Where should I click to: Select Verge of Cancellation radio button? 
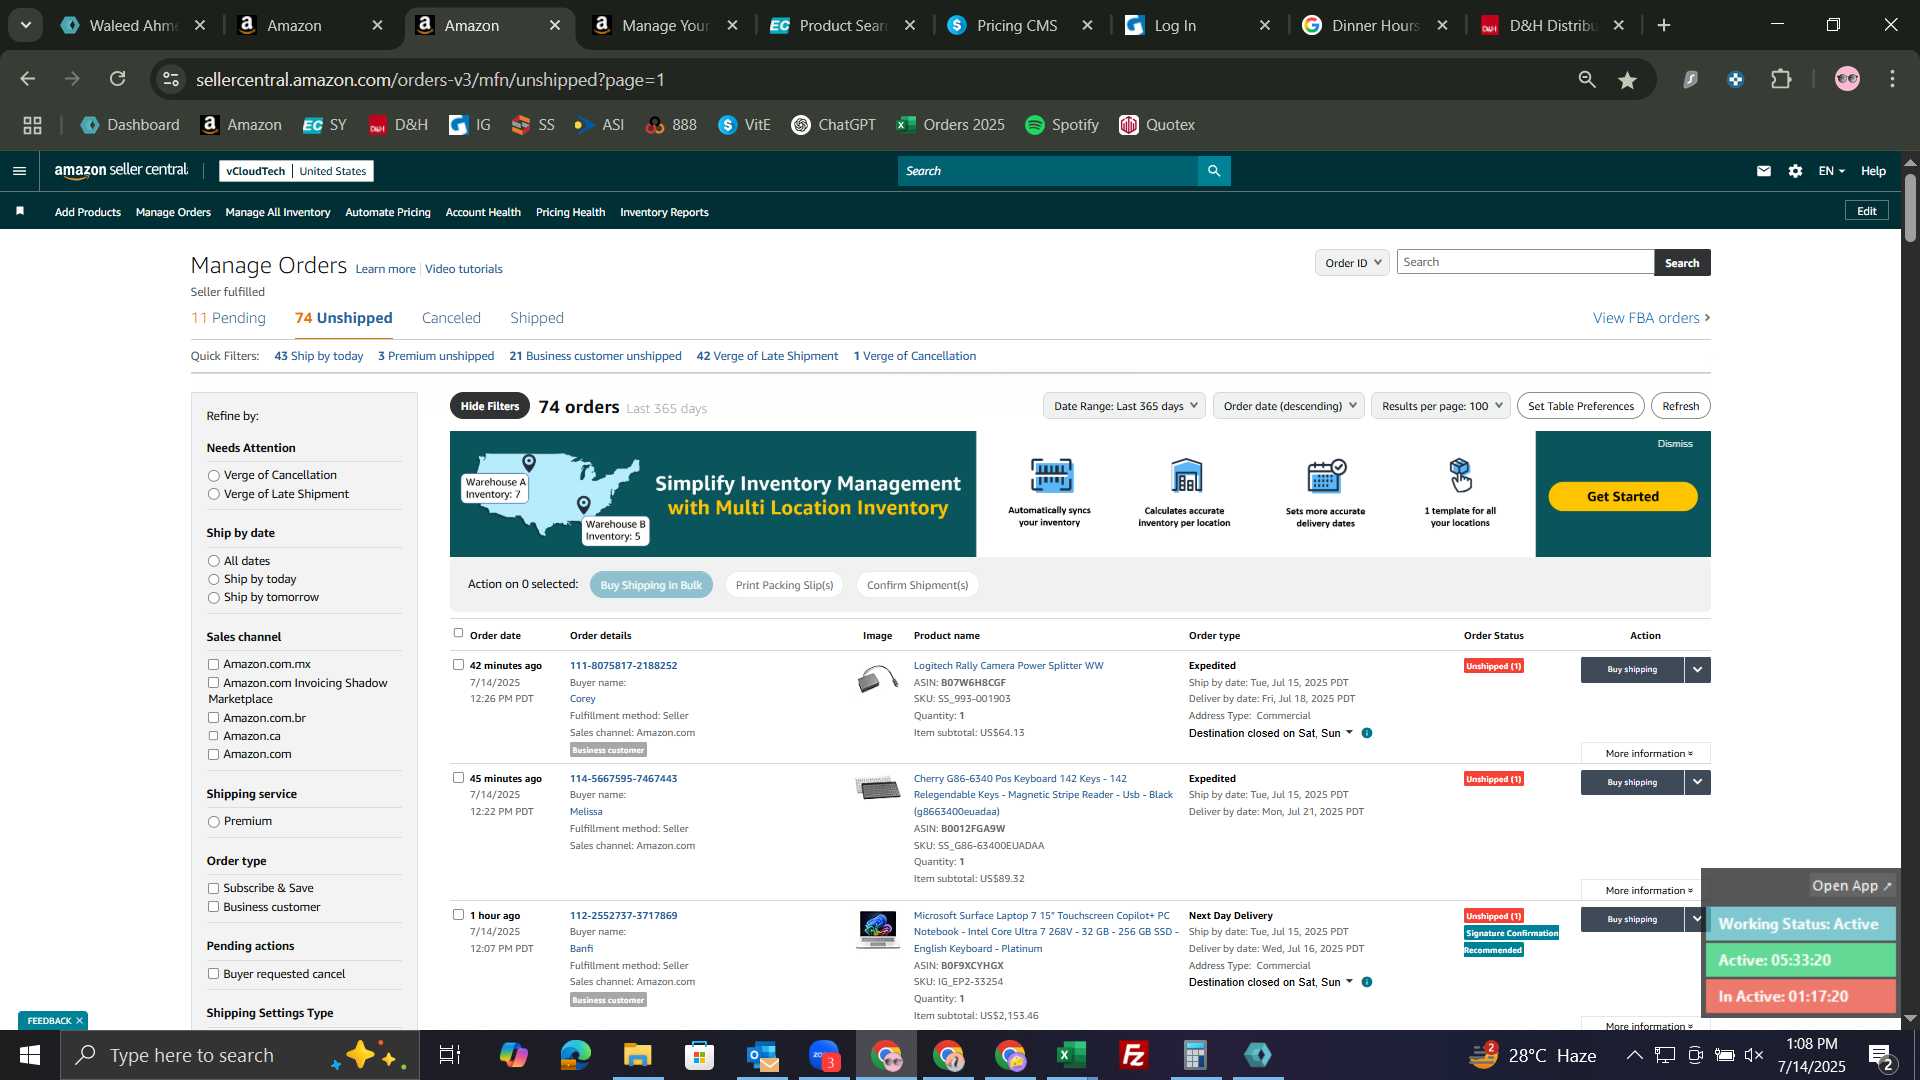click(x=213, y=476)
